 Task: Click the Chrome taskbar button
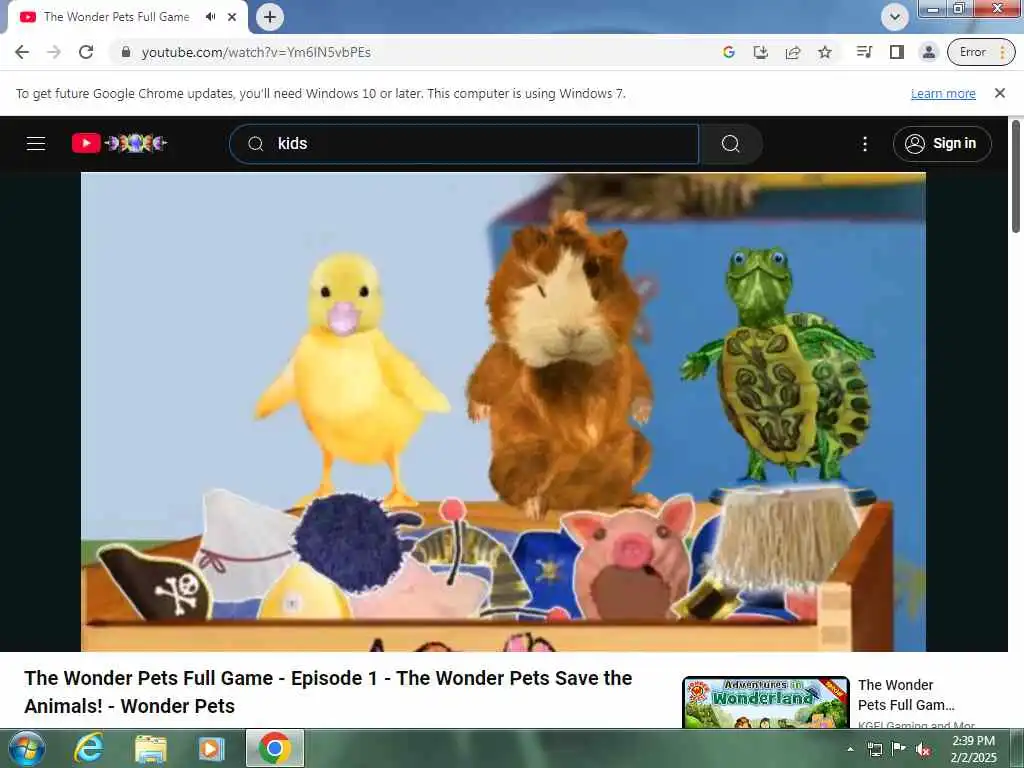[275, 748]
